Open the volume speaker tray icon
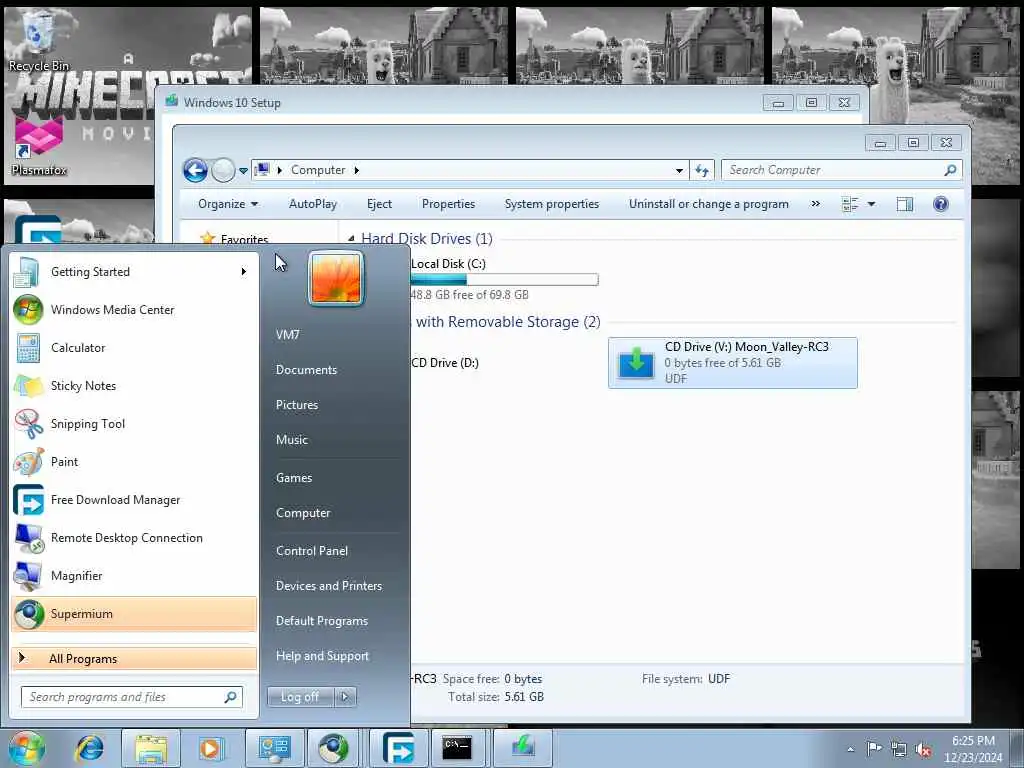This screenshot has height=768, width=1024. point(923,750)
